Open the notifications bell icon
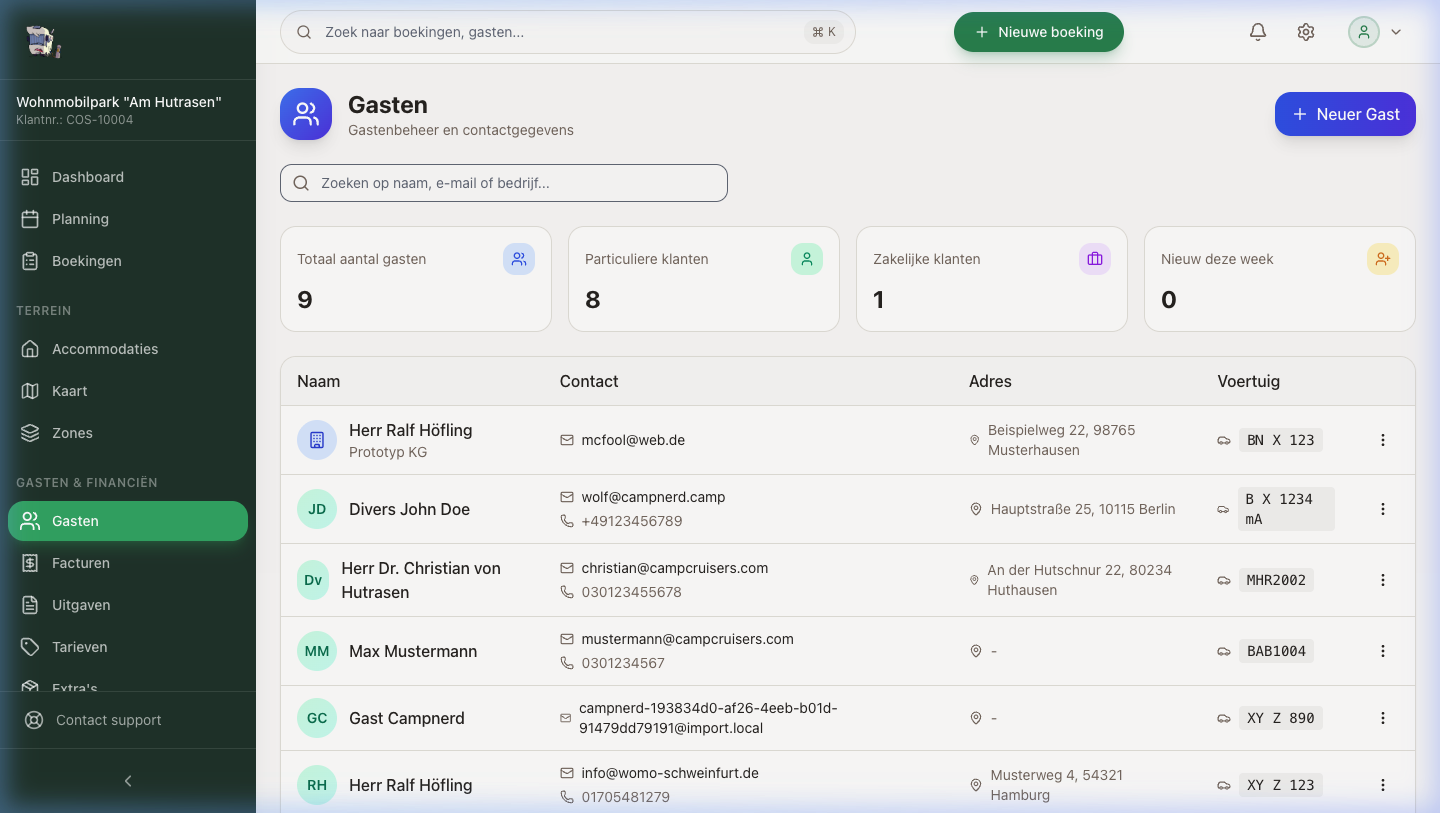This screenshot has width=1440, height=813. click(x=1258, y=32)
